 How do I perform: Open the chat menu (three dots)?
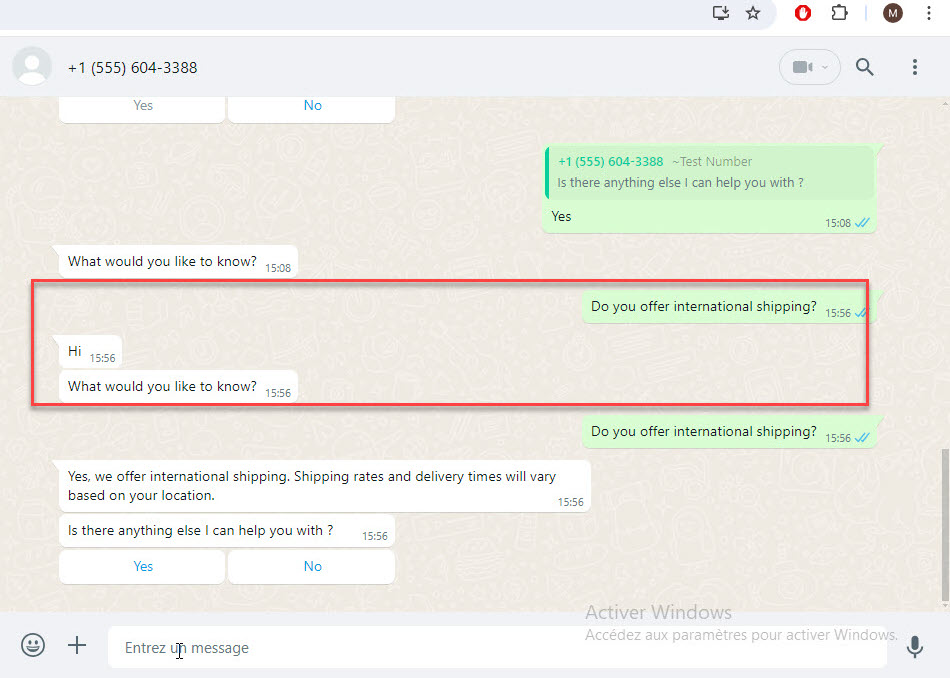915,67
